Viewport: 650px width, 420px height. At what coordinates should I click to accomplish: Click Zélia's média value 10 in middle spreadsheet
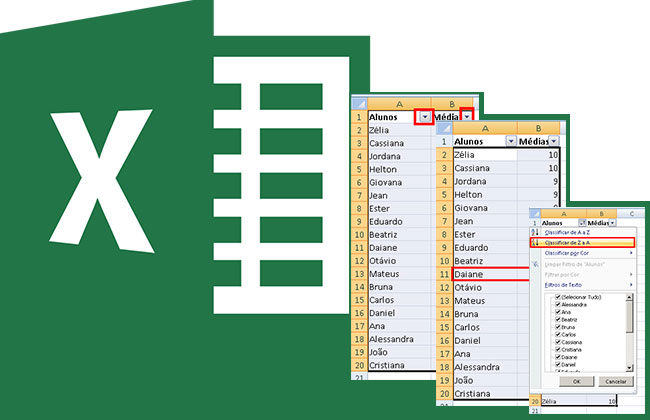(538, 155)
